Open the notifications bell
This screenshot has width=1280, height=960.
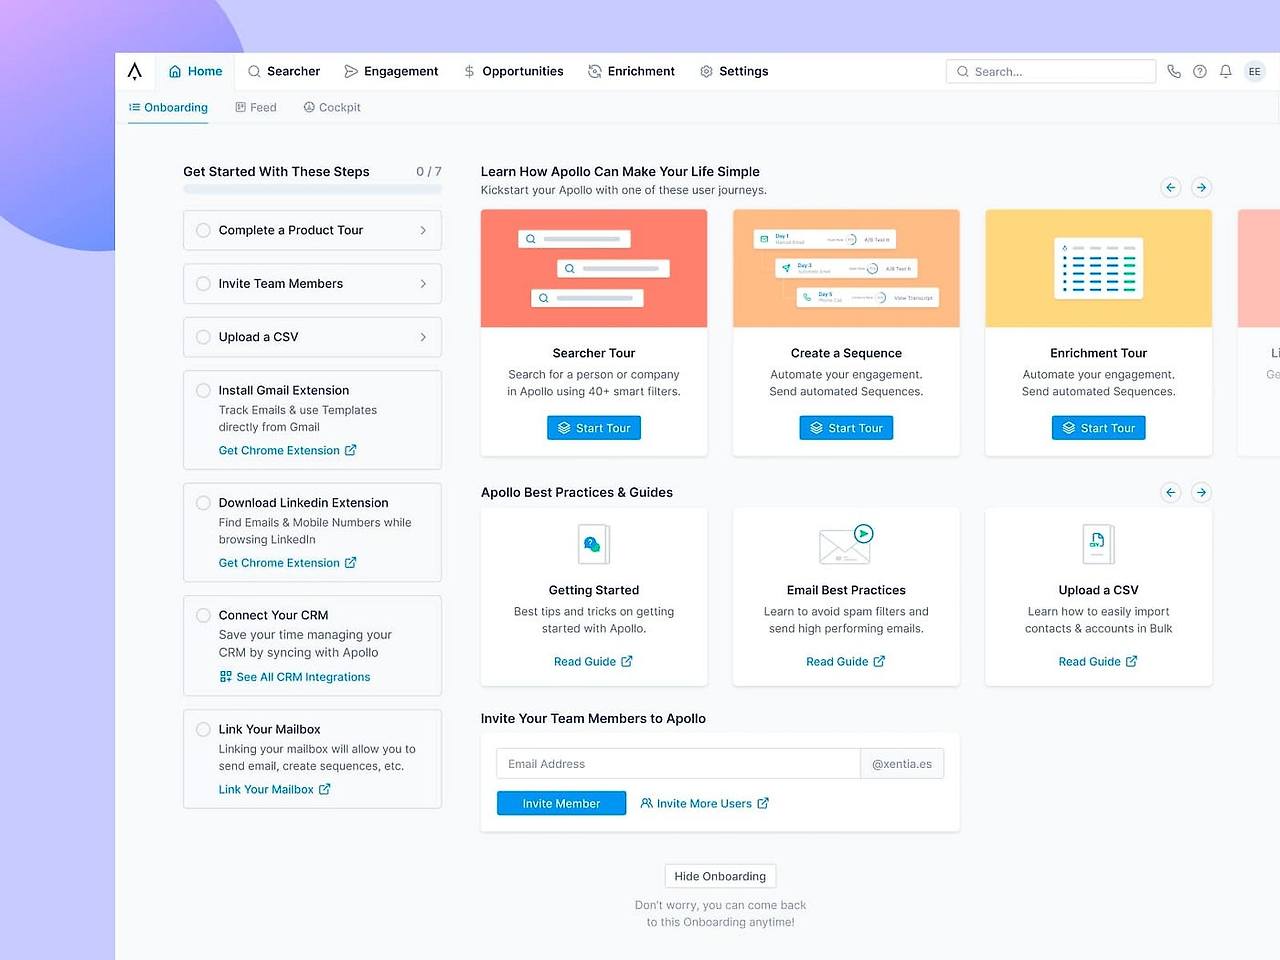1225,71
